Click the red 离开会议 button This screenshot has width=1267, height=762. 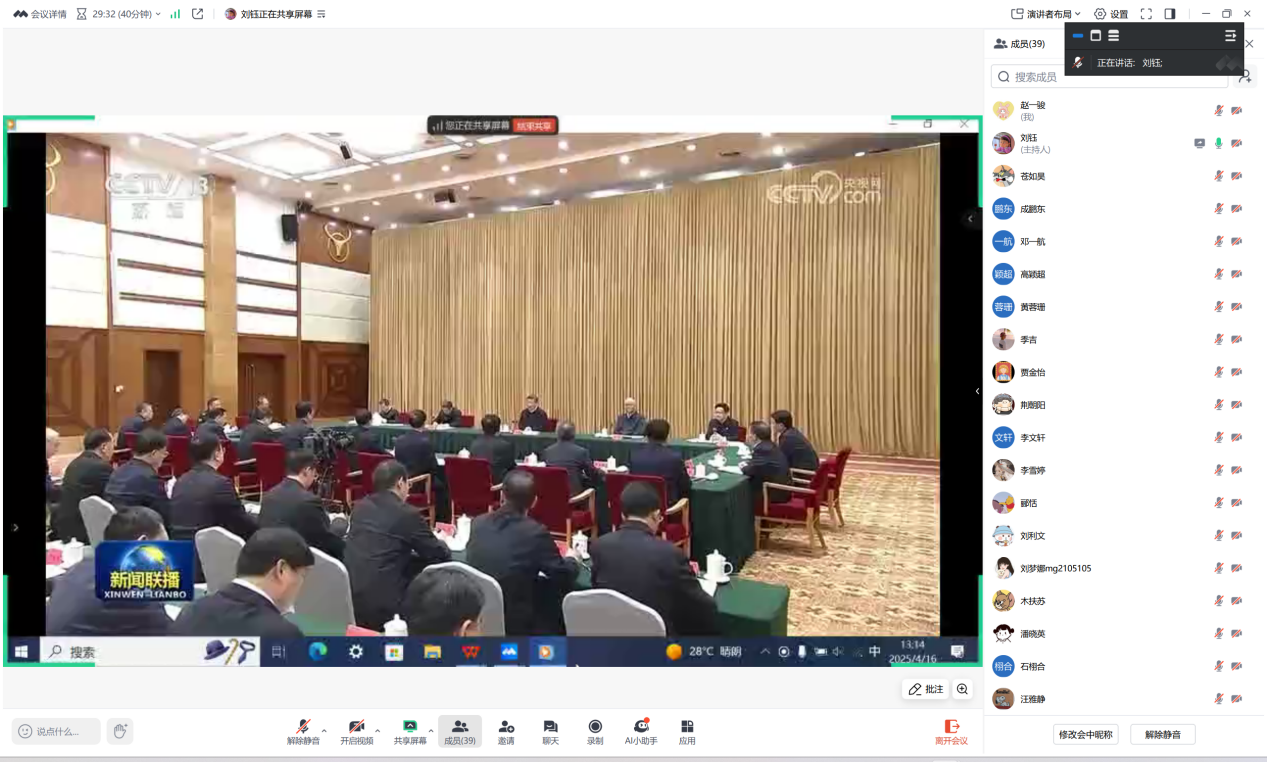(x=951, y=731)
